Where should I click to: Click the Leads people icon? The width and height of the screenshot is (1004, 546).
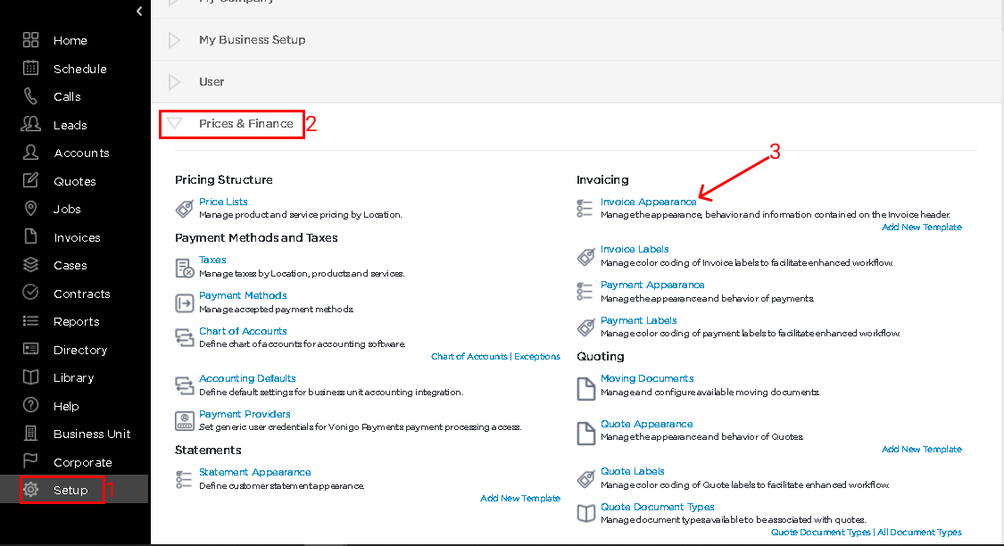[x=31, y=124]
